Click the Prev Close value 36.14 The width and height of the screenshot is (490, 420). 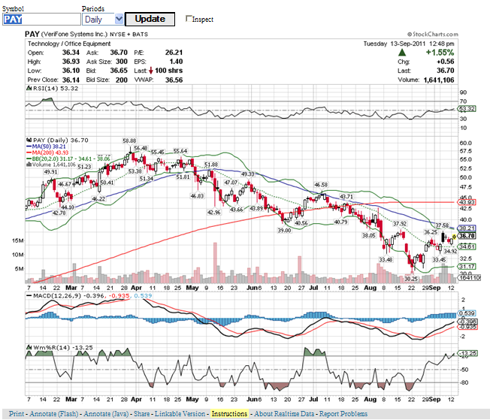click(71, 80)
